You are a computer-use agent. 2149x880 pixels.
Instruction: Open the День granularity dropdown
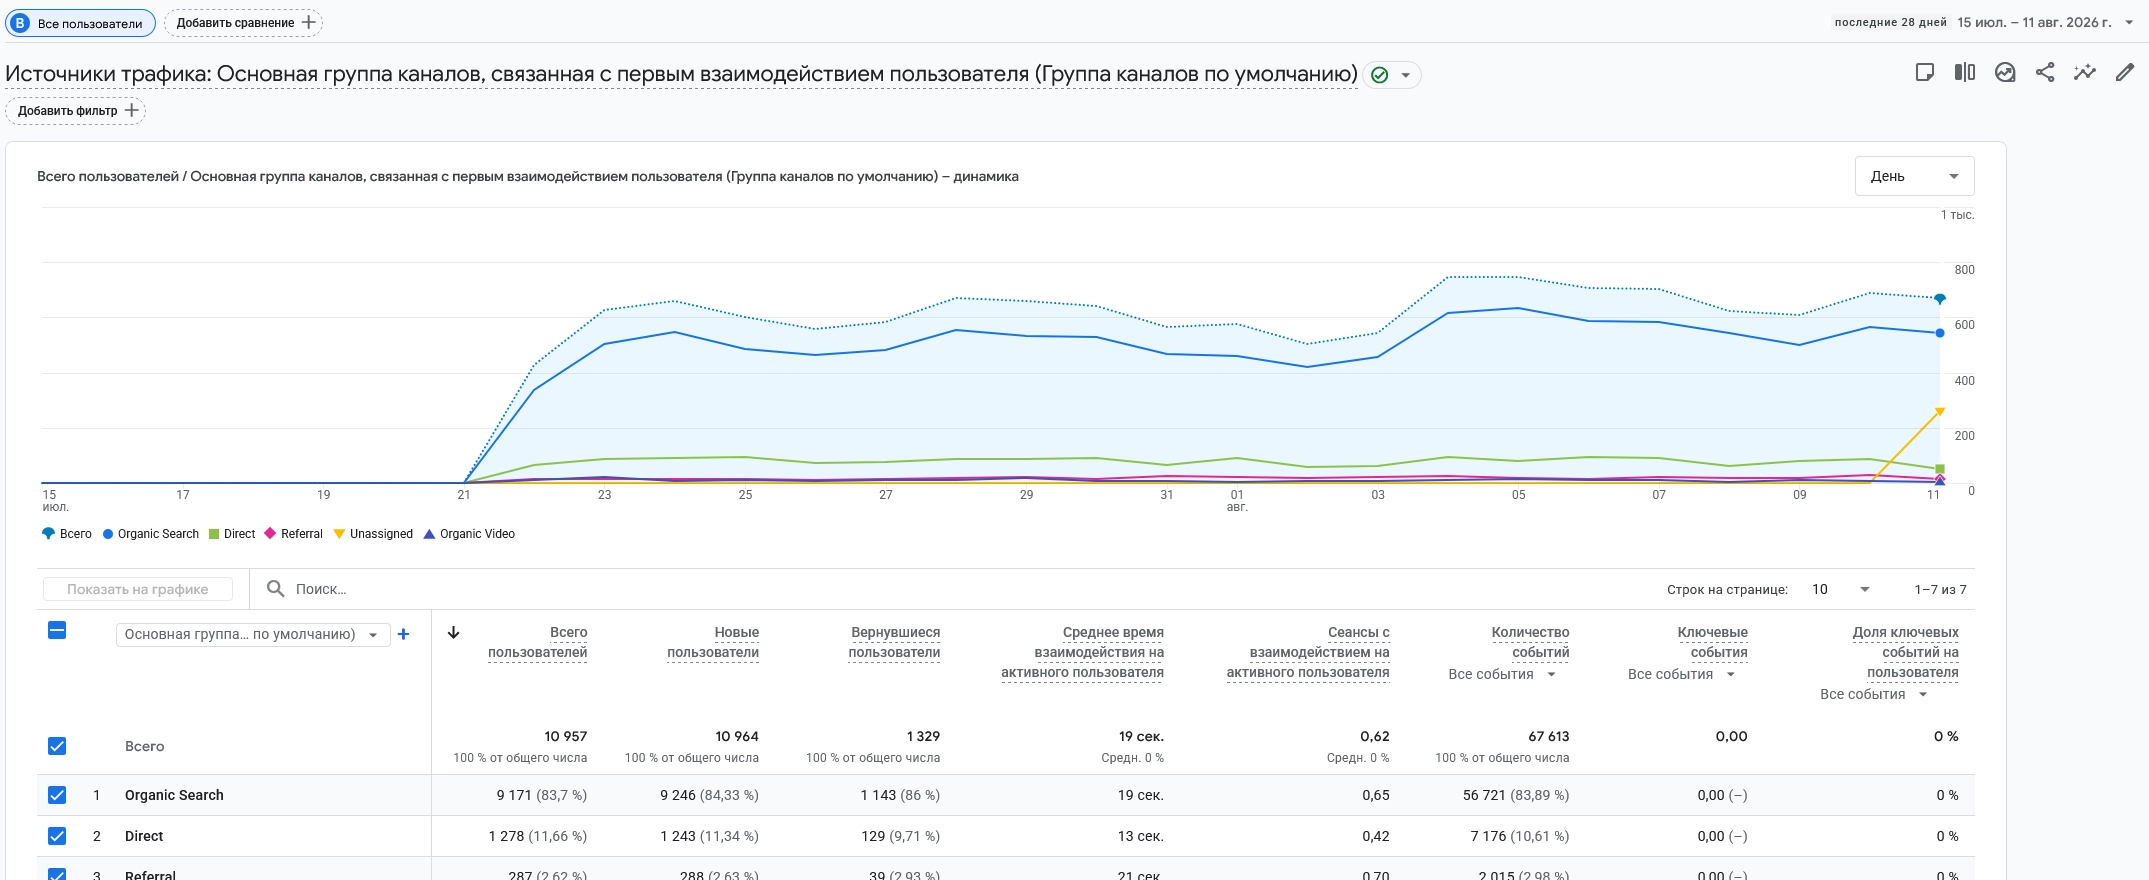[1914, 176]
